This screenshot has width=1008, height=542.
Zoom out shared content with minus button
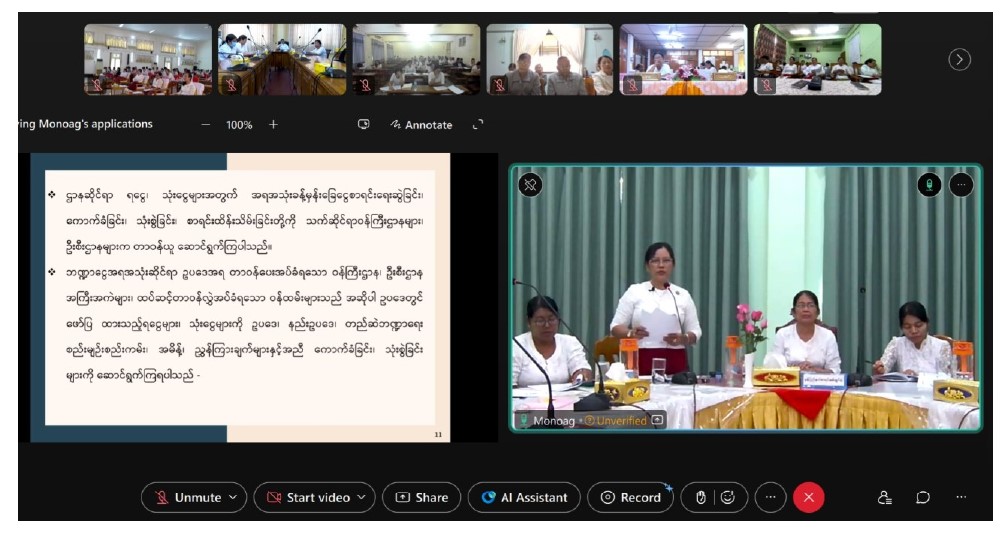[206, 125]
